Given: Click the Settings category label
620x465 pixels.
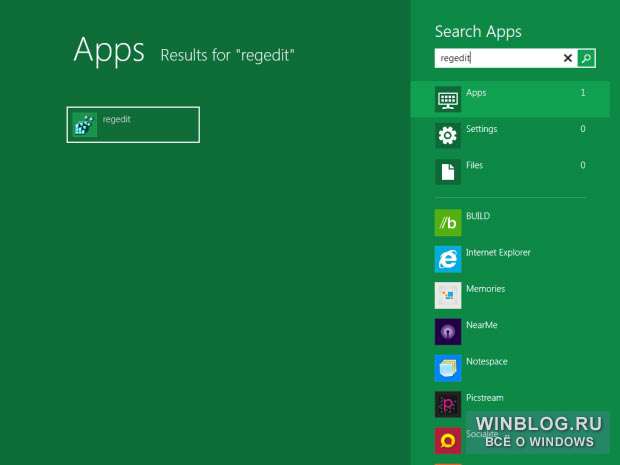Looking at the screenshot, I should (x=481, y=129).
